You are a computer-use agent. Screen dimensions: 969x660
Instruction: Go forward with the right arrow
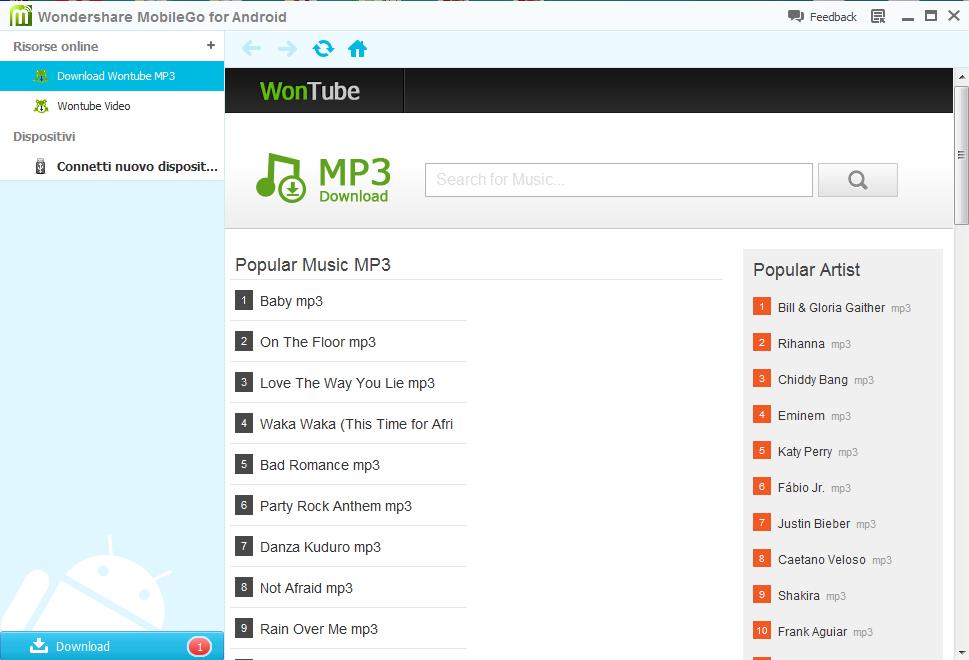287,48
